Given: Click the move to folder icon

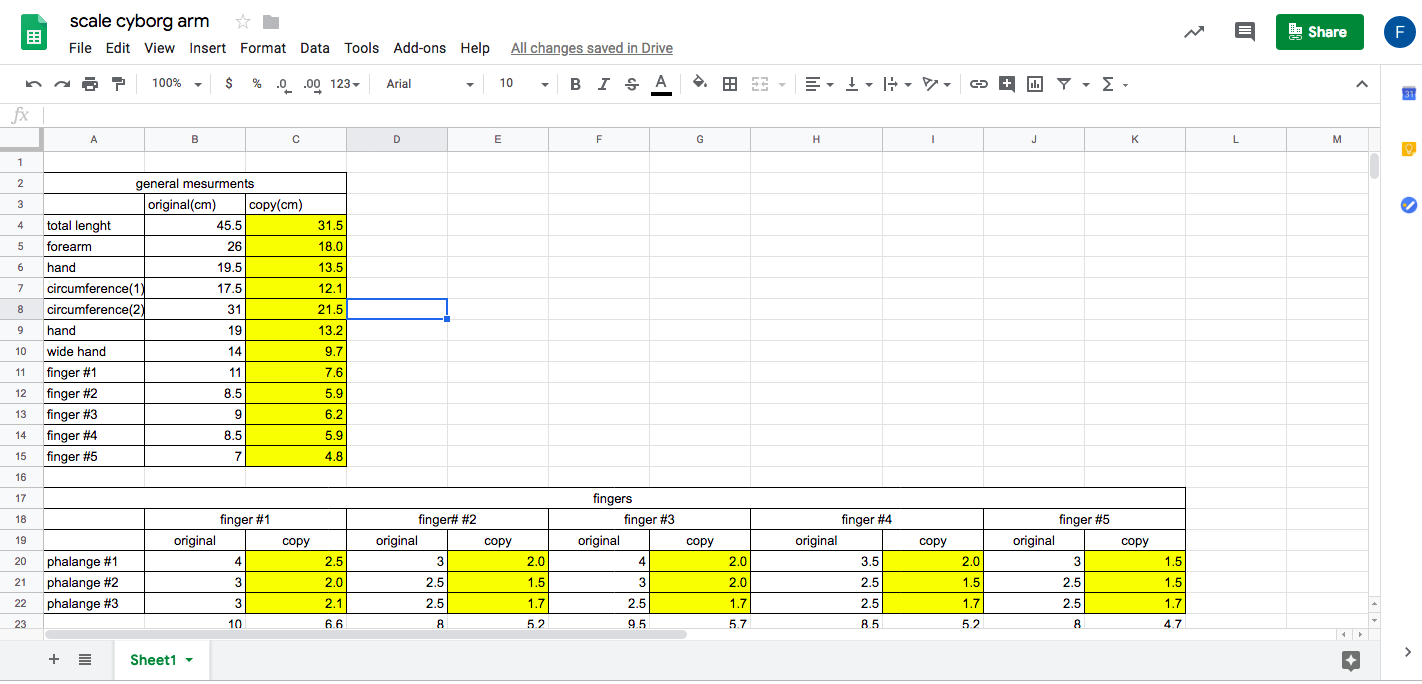Looking at the screenshot, I should pos(271,21).
